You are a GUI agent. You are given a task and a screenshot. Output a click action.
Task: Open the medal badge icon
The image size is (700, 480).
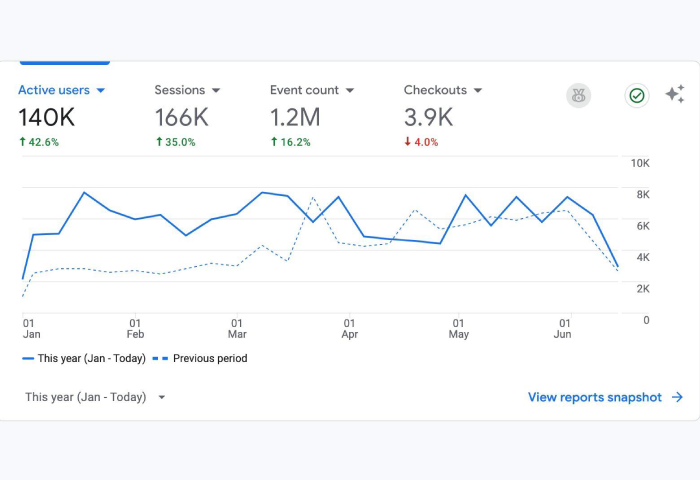tap(579, 96)
